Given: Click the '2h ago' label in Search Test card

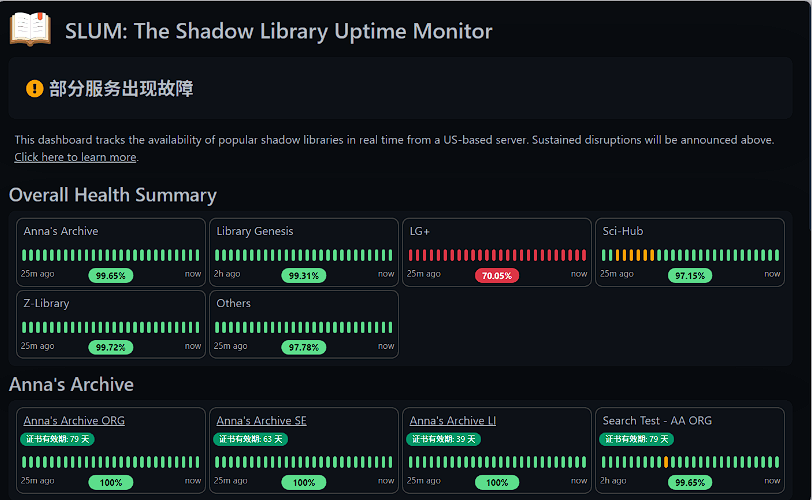Looking at the screenshot, I should coord(613,481).
